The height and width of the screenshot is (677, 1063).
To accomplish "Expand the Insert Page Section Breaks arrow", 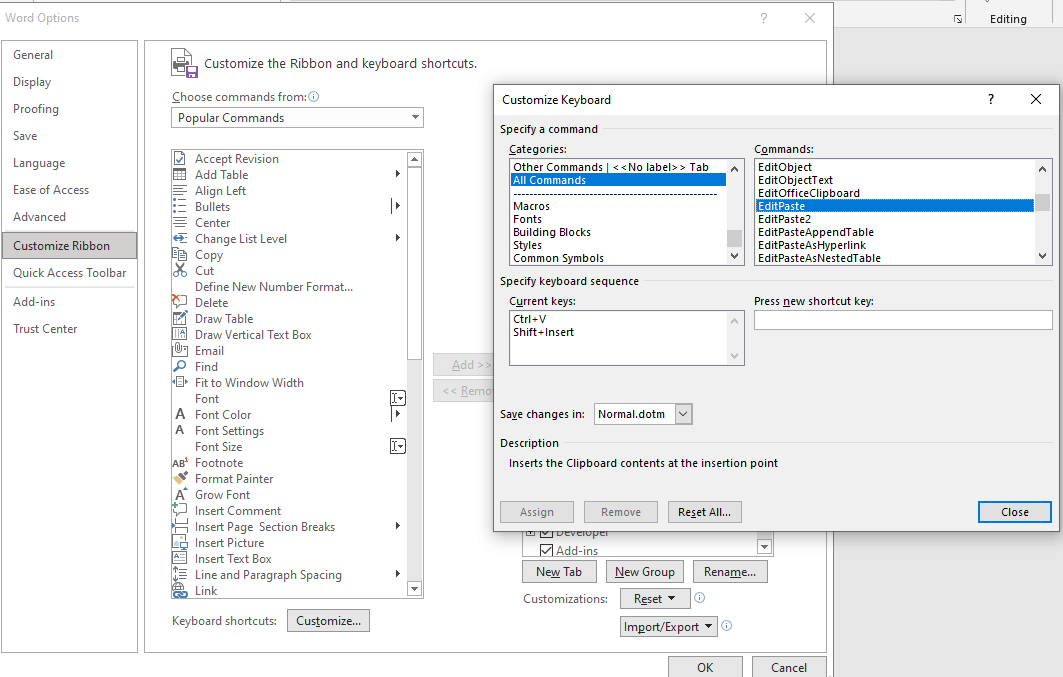I will pos(397,526).
